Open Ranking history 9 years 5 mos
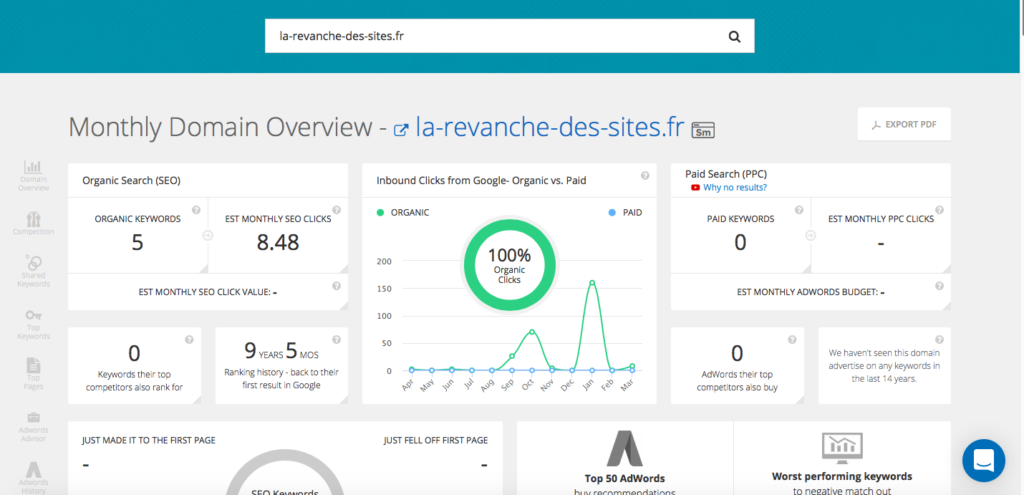The width and height of the screenshot is (1024, 495). tap(281, 366)
